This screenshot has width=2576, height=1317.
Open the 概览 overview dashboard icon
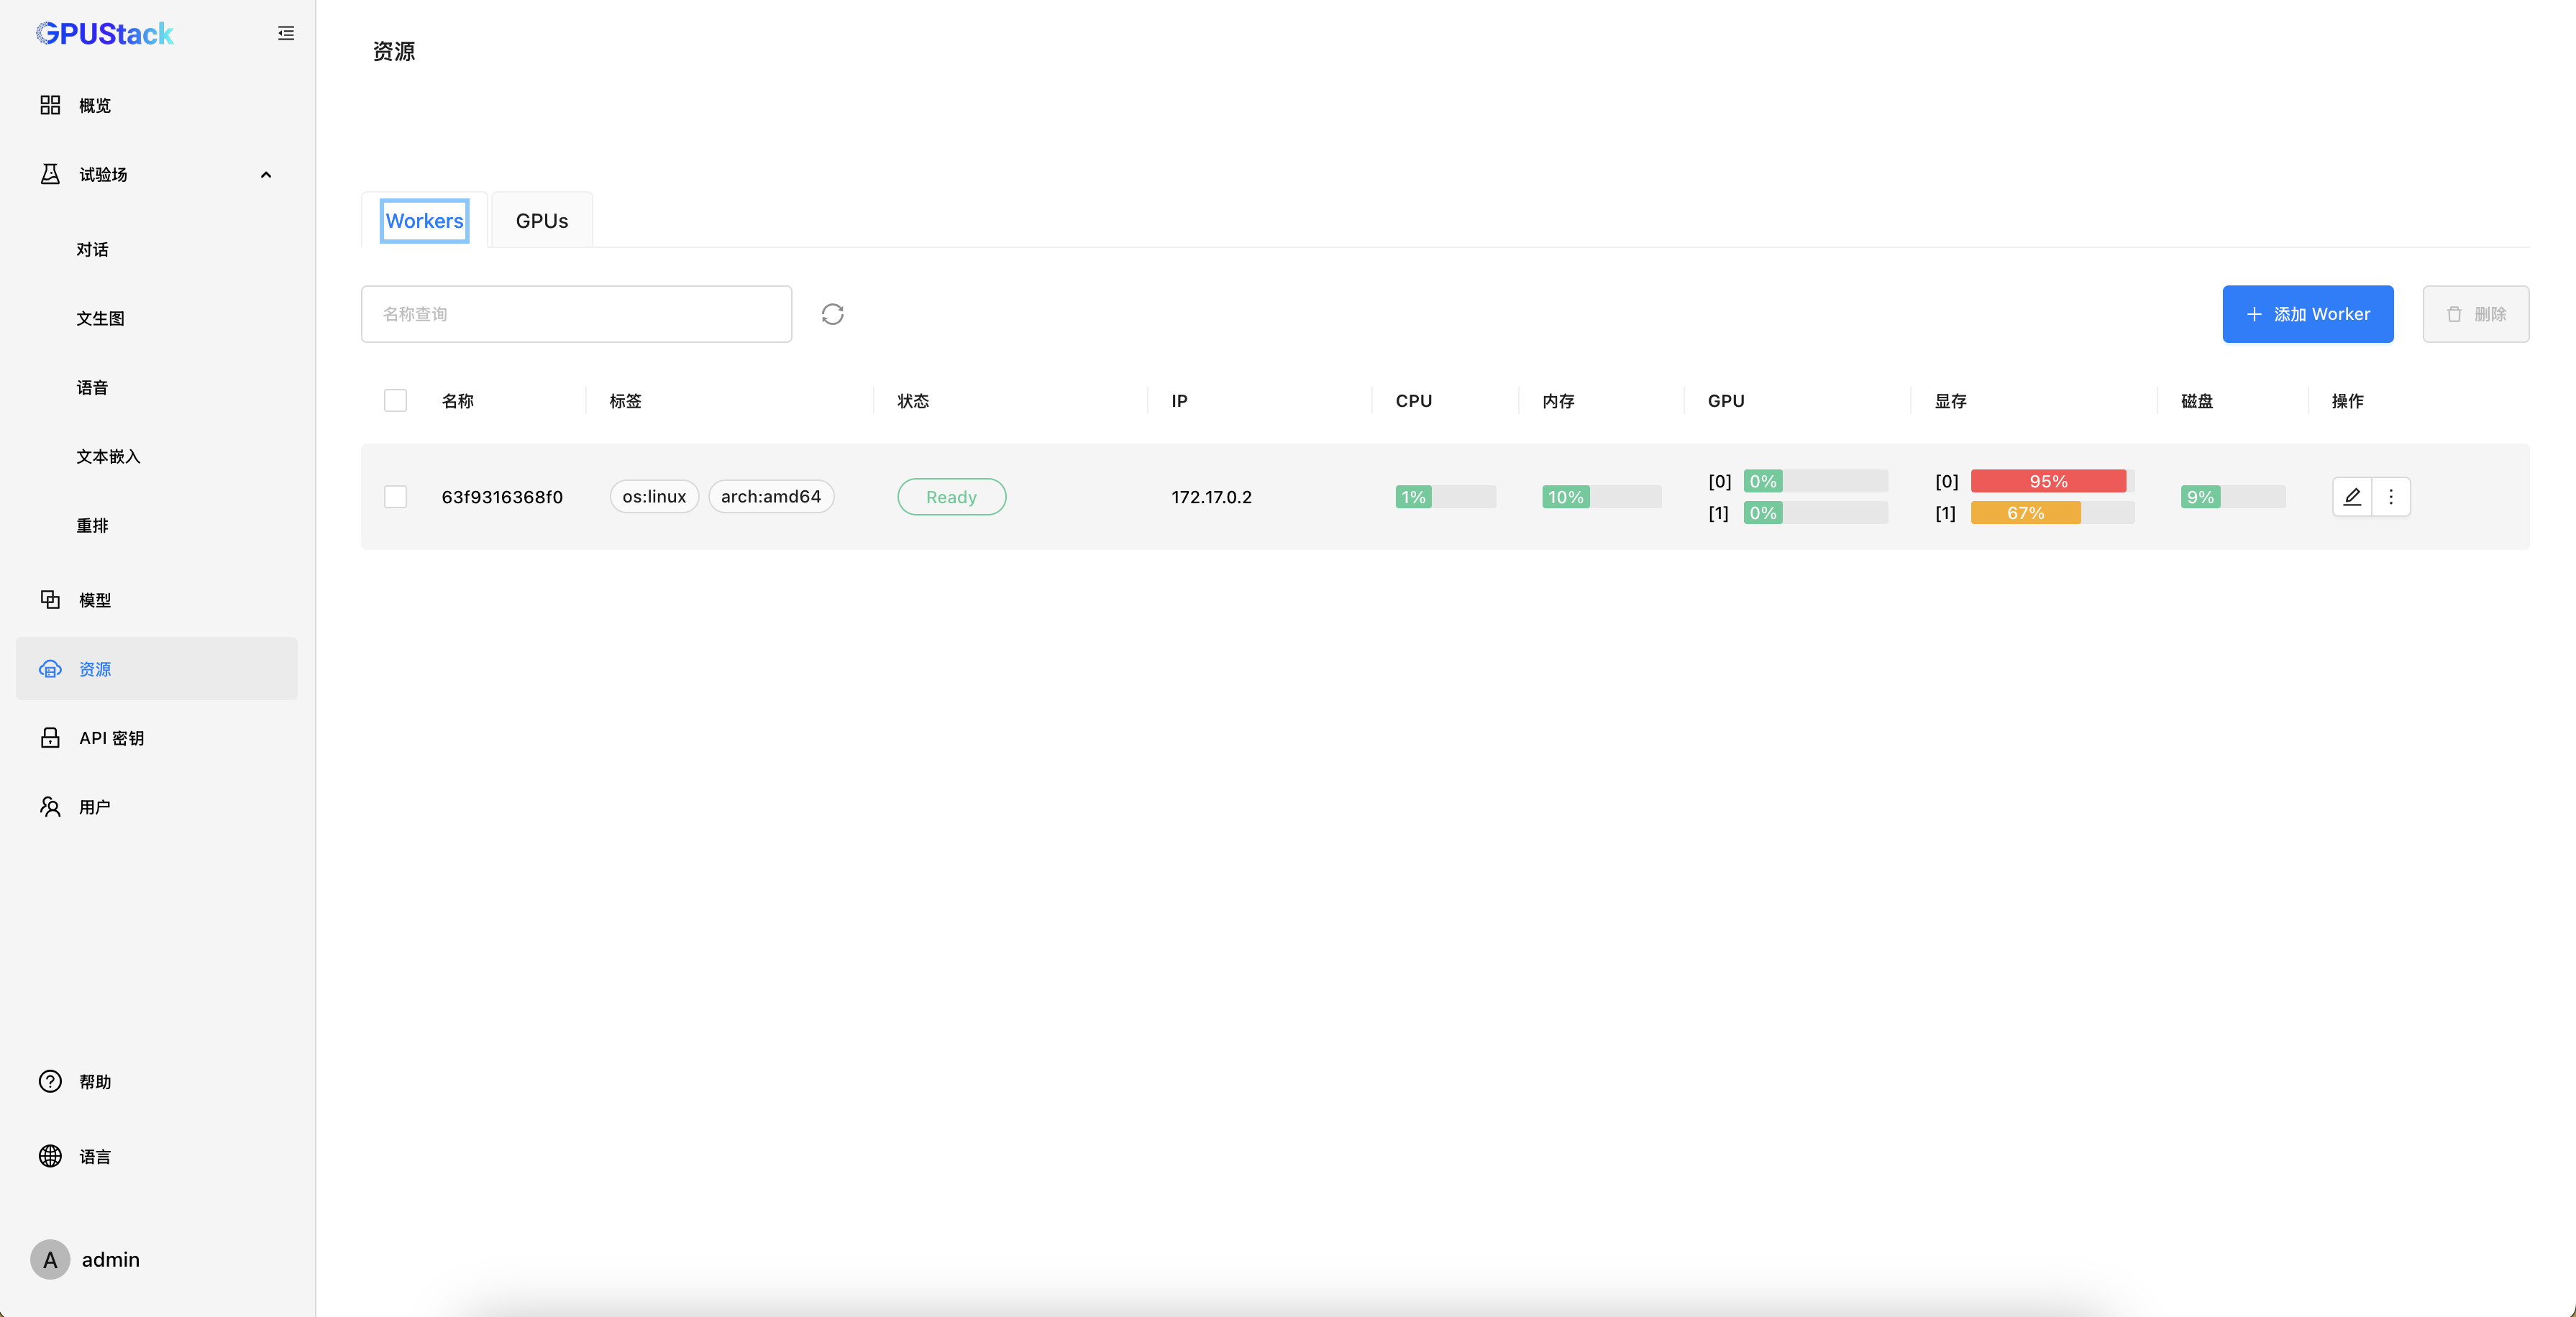pyautogui.click(x=50, y=105)
